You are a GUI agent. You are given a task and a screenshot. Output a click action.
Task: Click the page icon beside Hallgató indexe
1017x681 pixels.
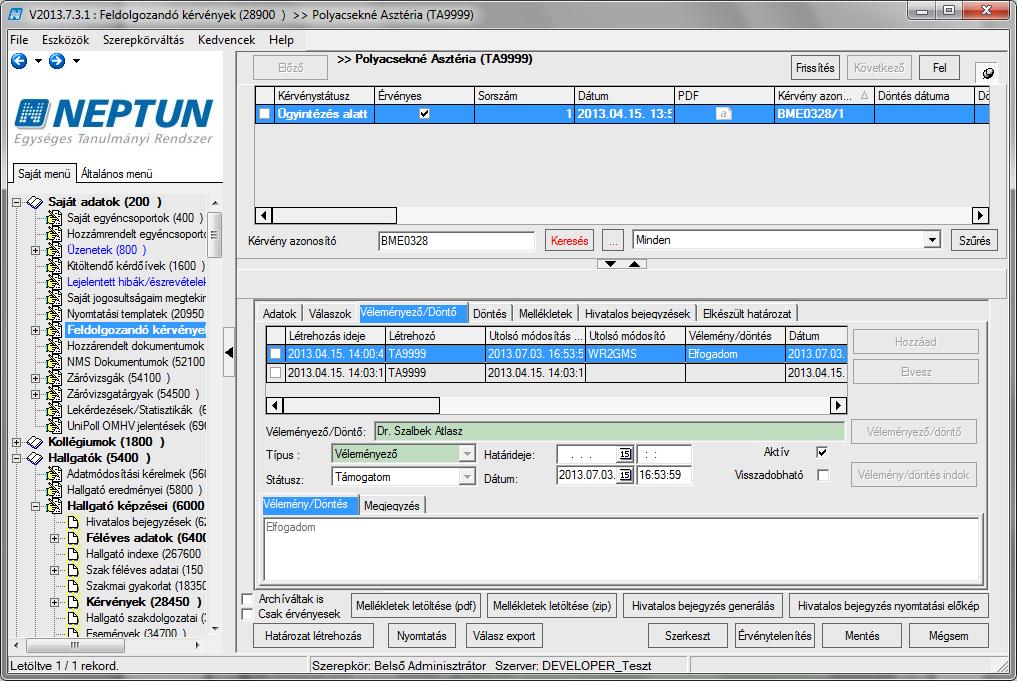click(x=74, y=554)
